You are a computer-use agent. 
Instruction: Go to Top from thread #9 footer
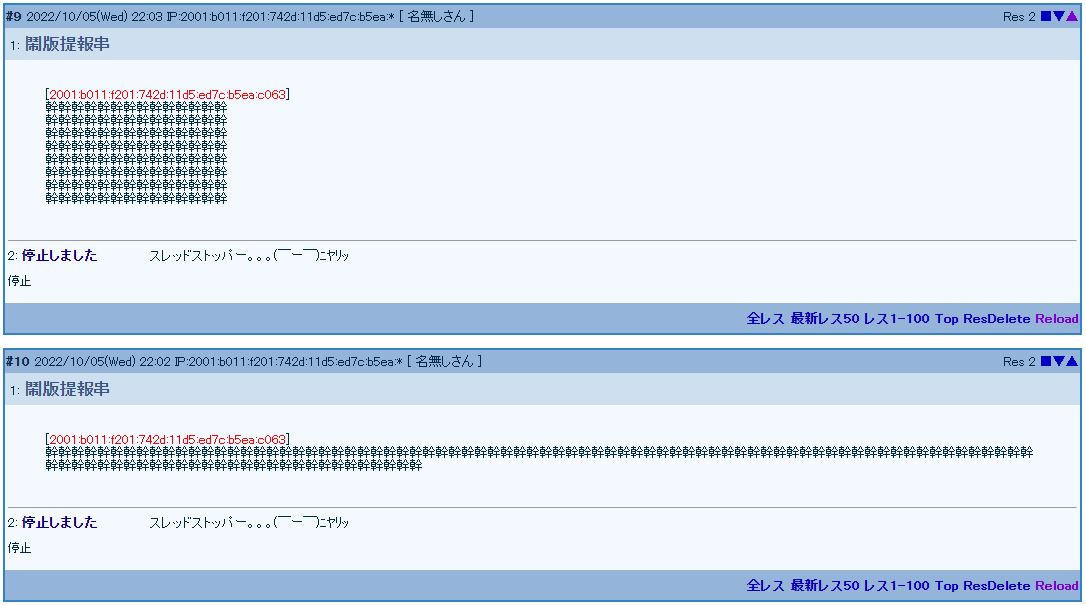(946, 319)
